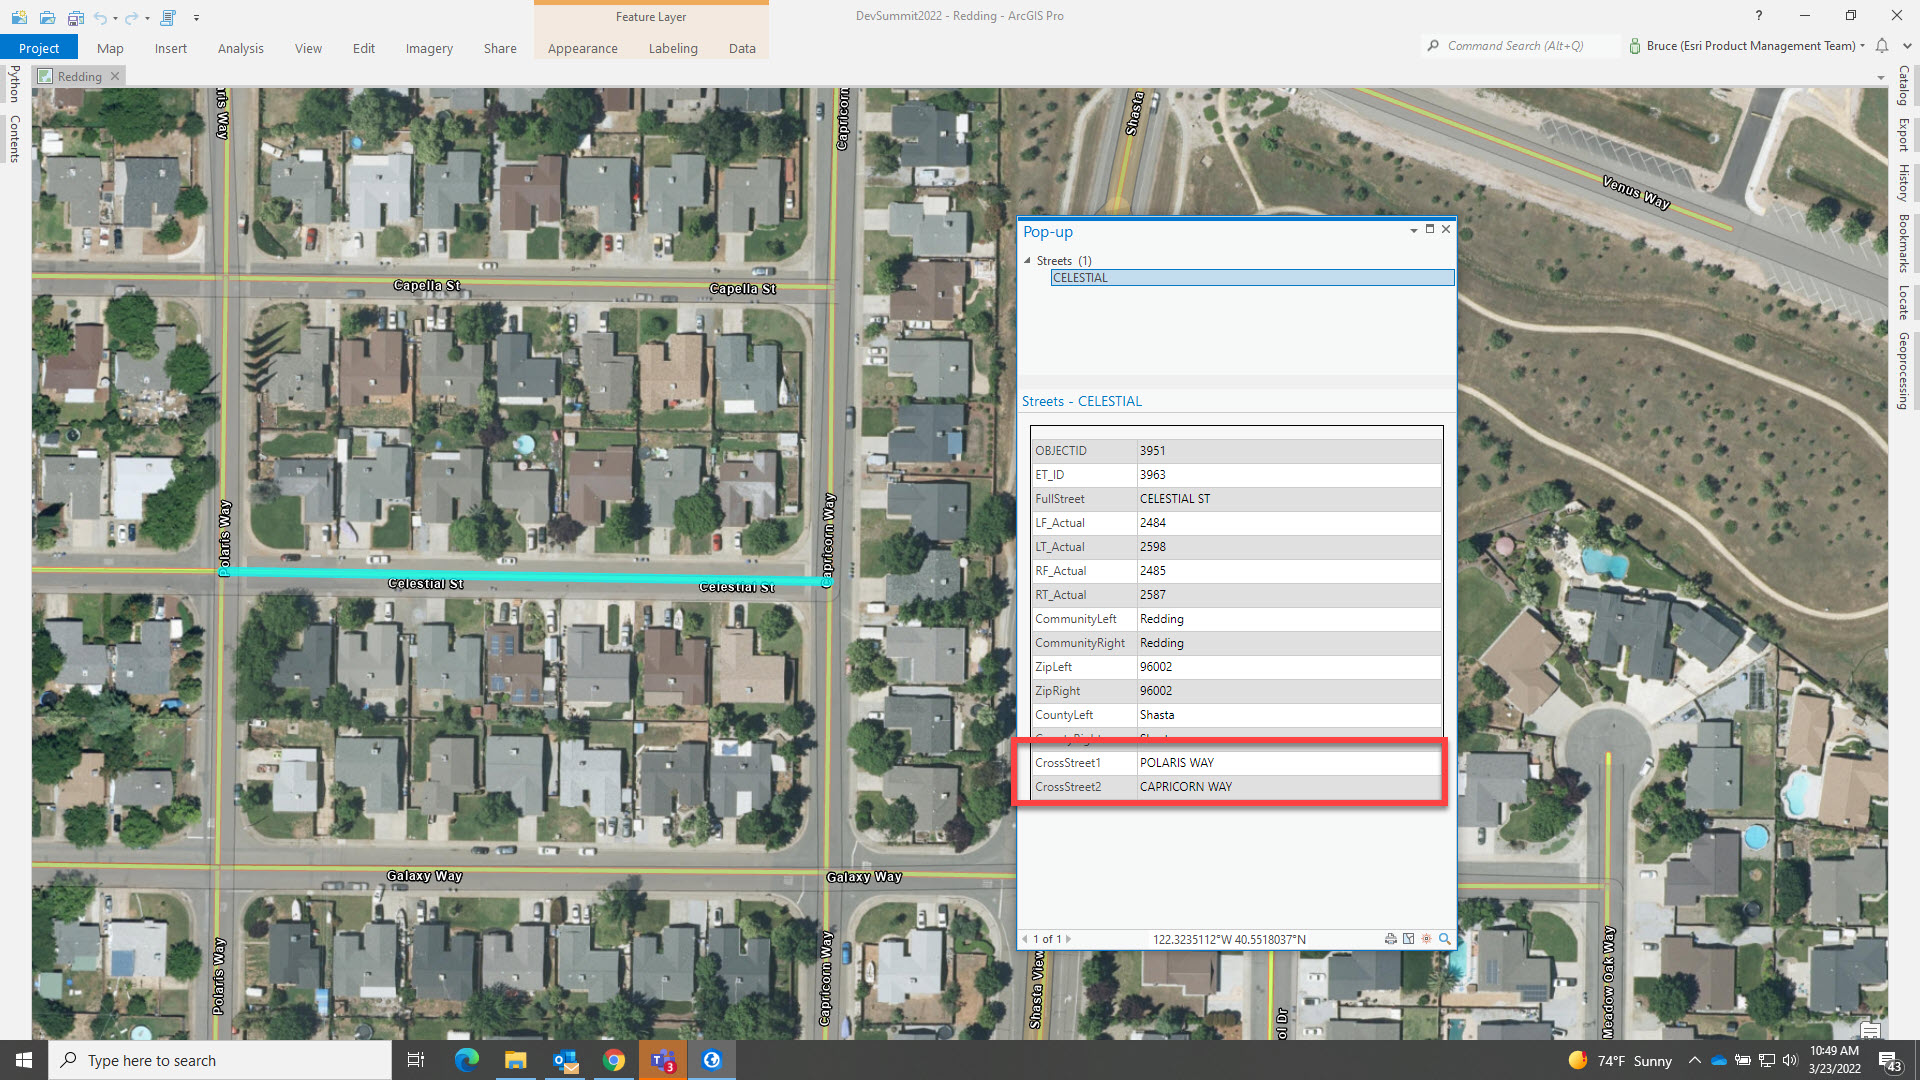The height and width of the screenshot is (1080, 1920).
Task: Click the Undo icon
Action: tap(100, 17)
